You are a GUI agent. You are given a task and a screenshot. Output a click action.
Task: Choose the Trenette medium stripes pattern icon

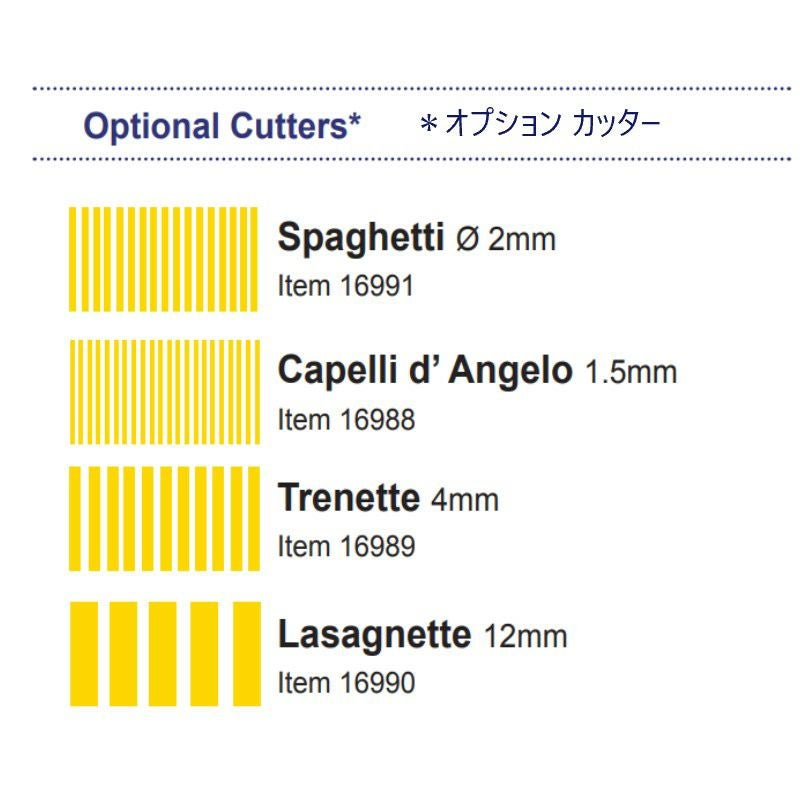pos(164,518)
